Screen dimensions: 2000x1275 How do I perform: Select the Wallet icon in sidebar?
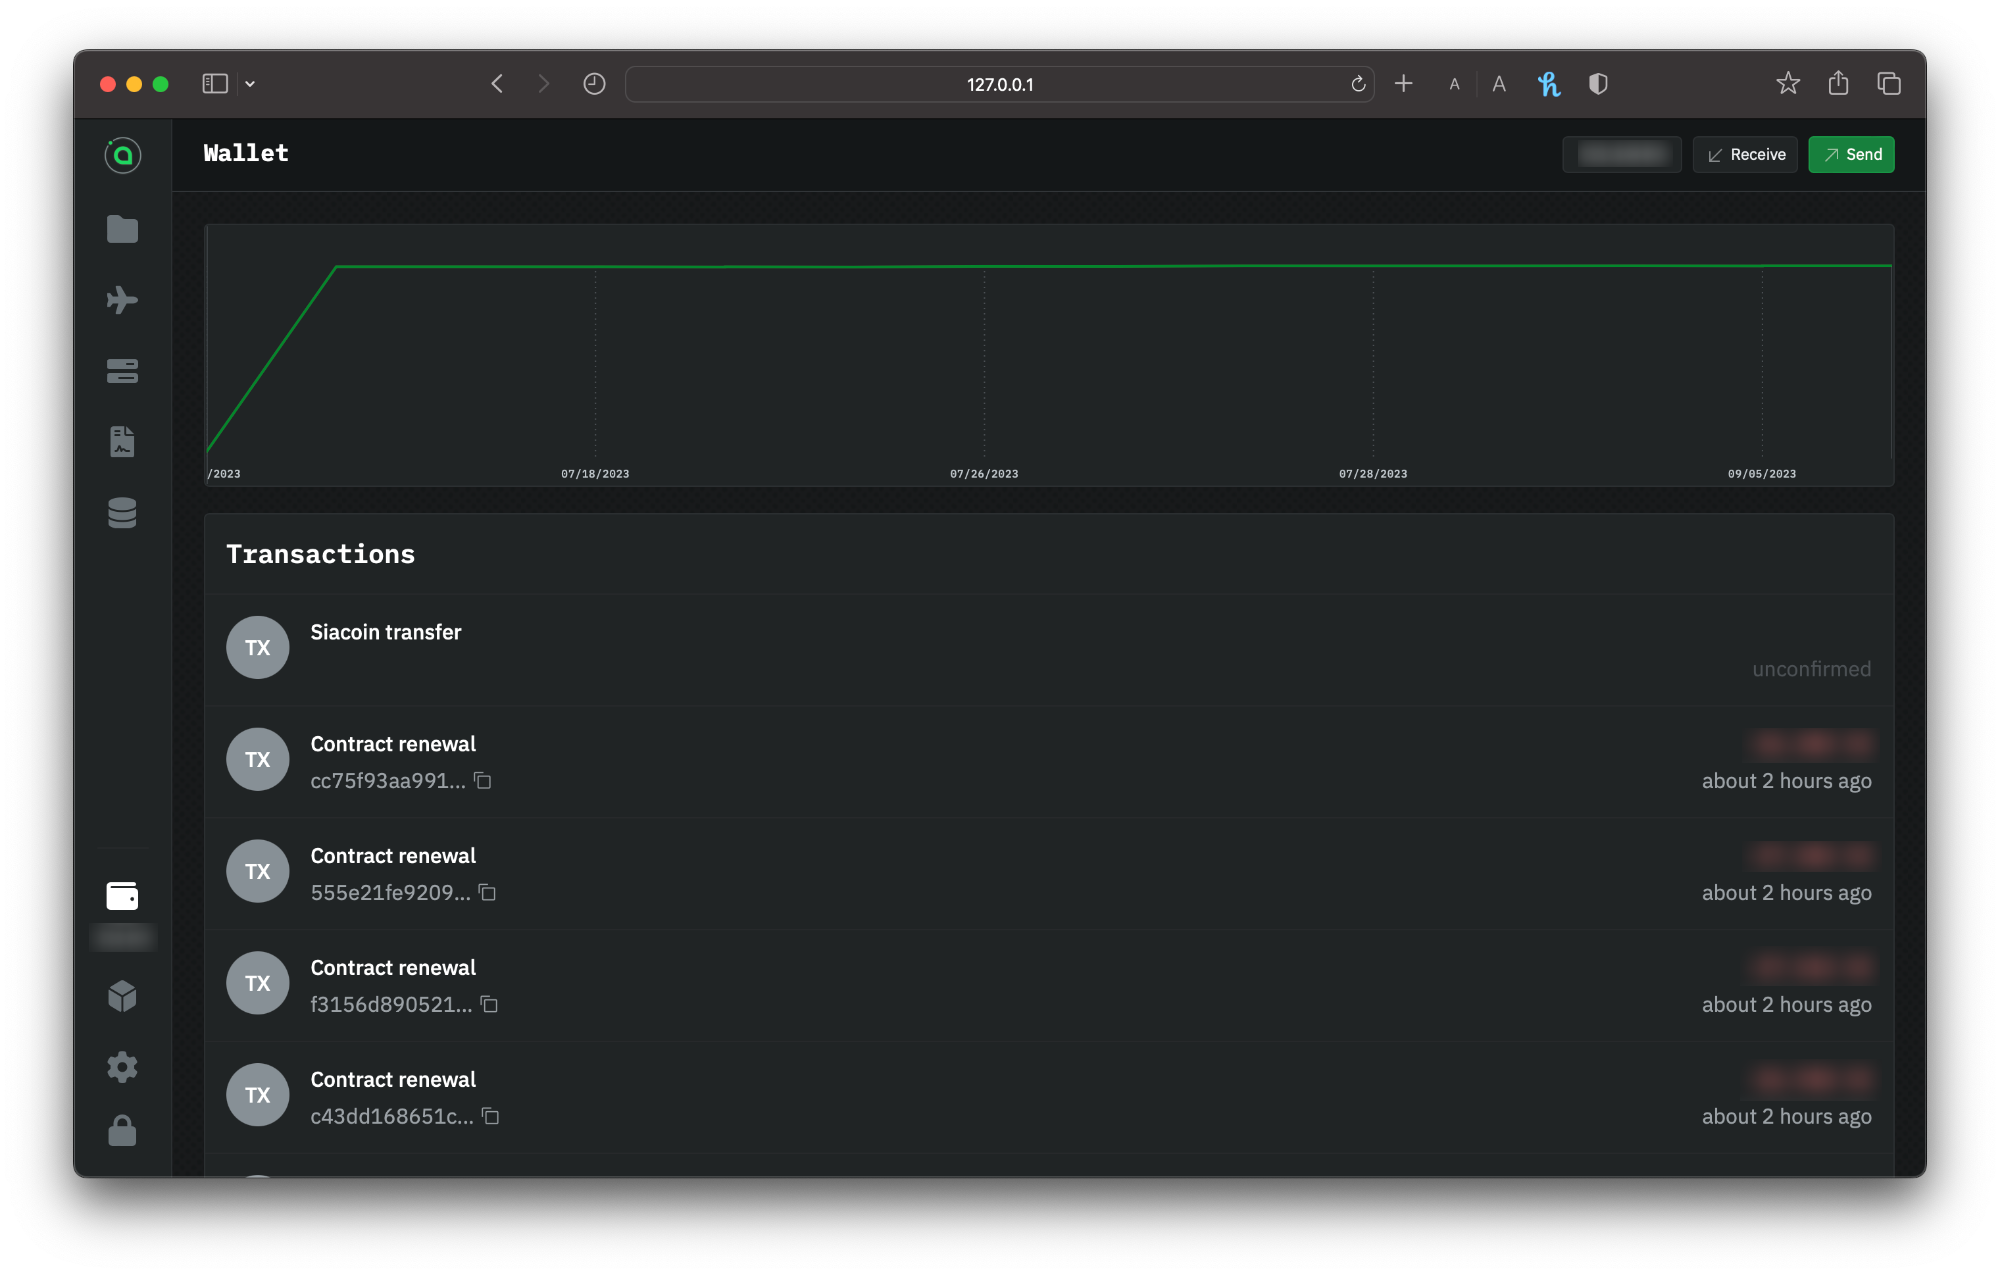(x=122, y=895)
